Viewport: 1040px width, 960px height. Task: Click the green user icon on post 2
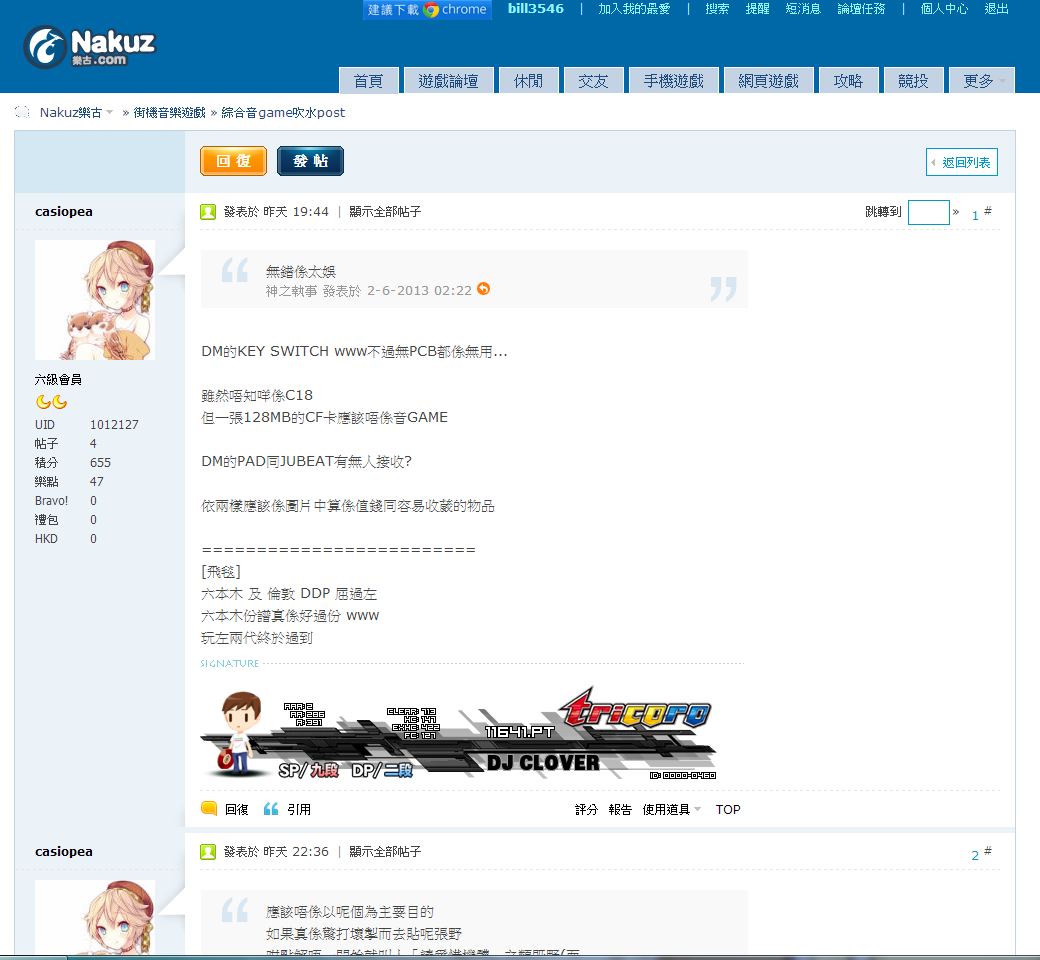pos(208,851)
